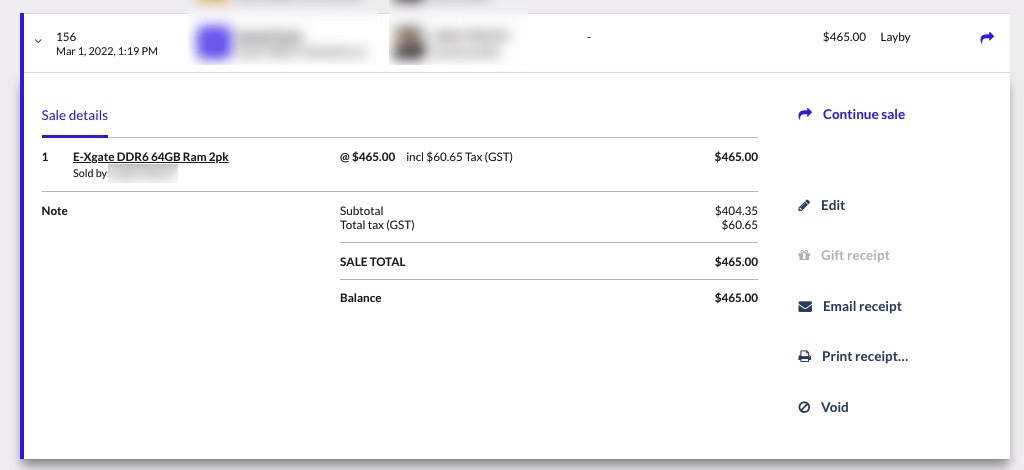
Task: Click the salesperson photo thumbnail
Action: click(407, 42)
